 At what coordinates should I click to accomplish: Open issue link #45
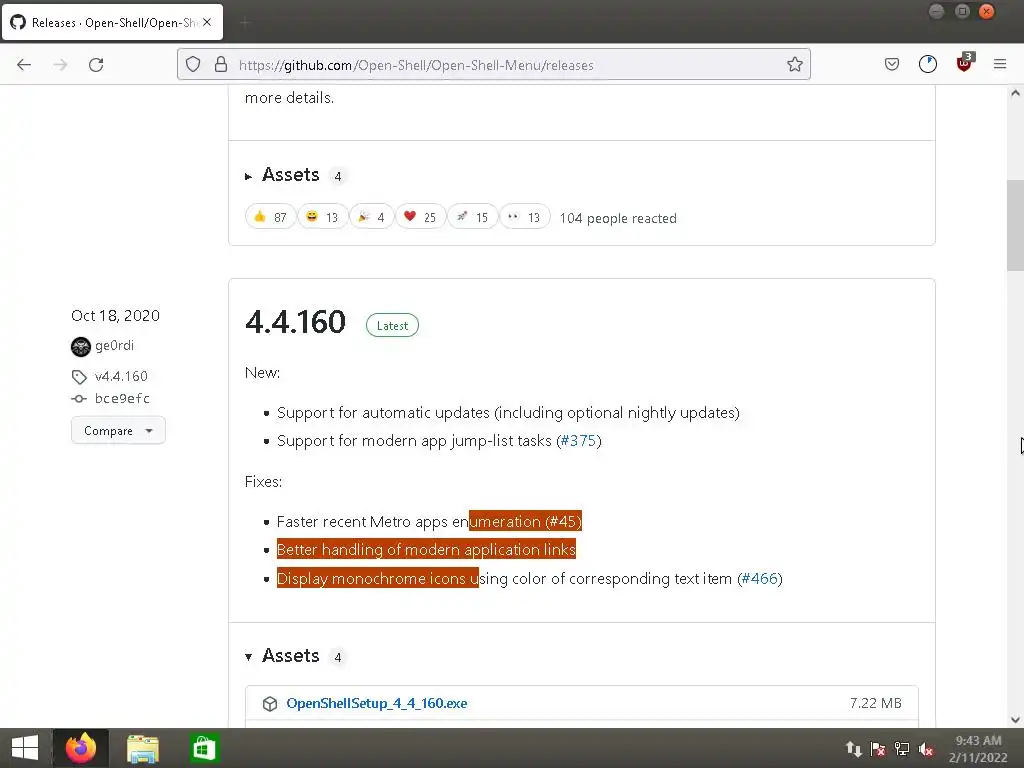point(563,522)
